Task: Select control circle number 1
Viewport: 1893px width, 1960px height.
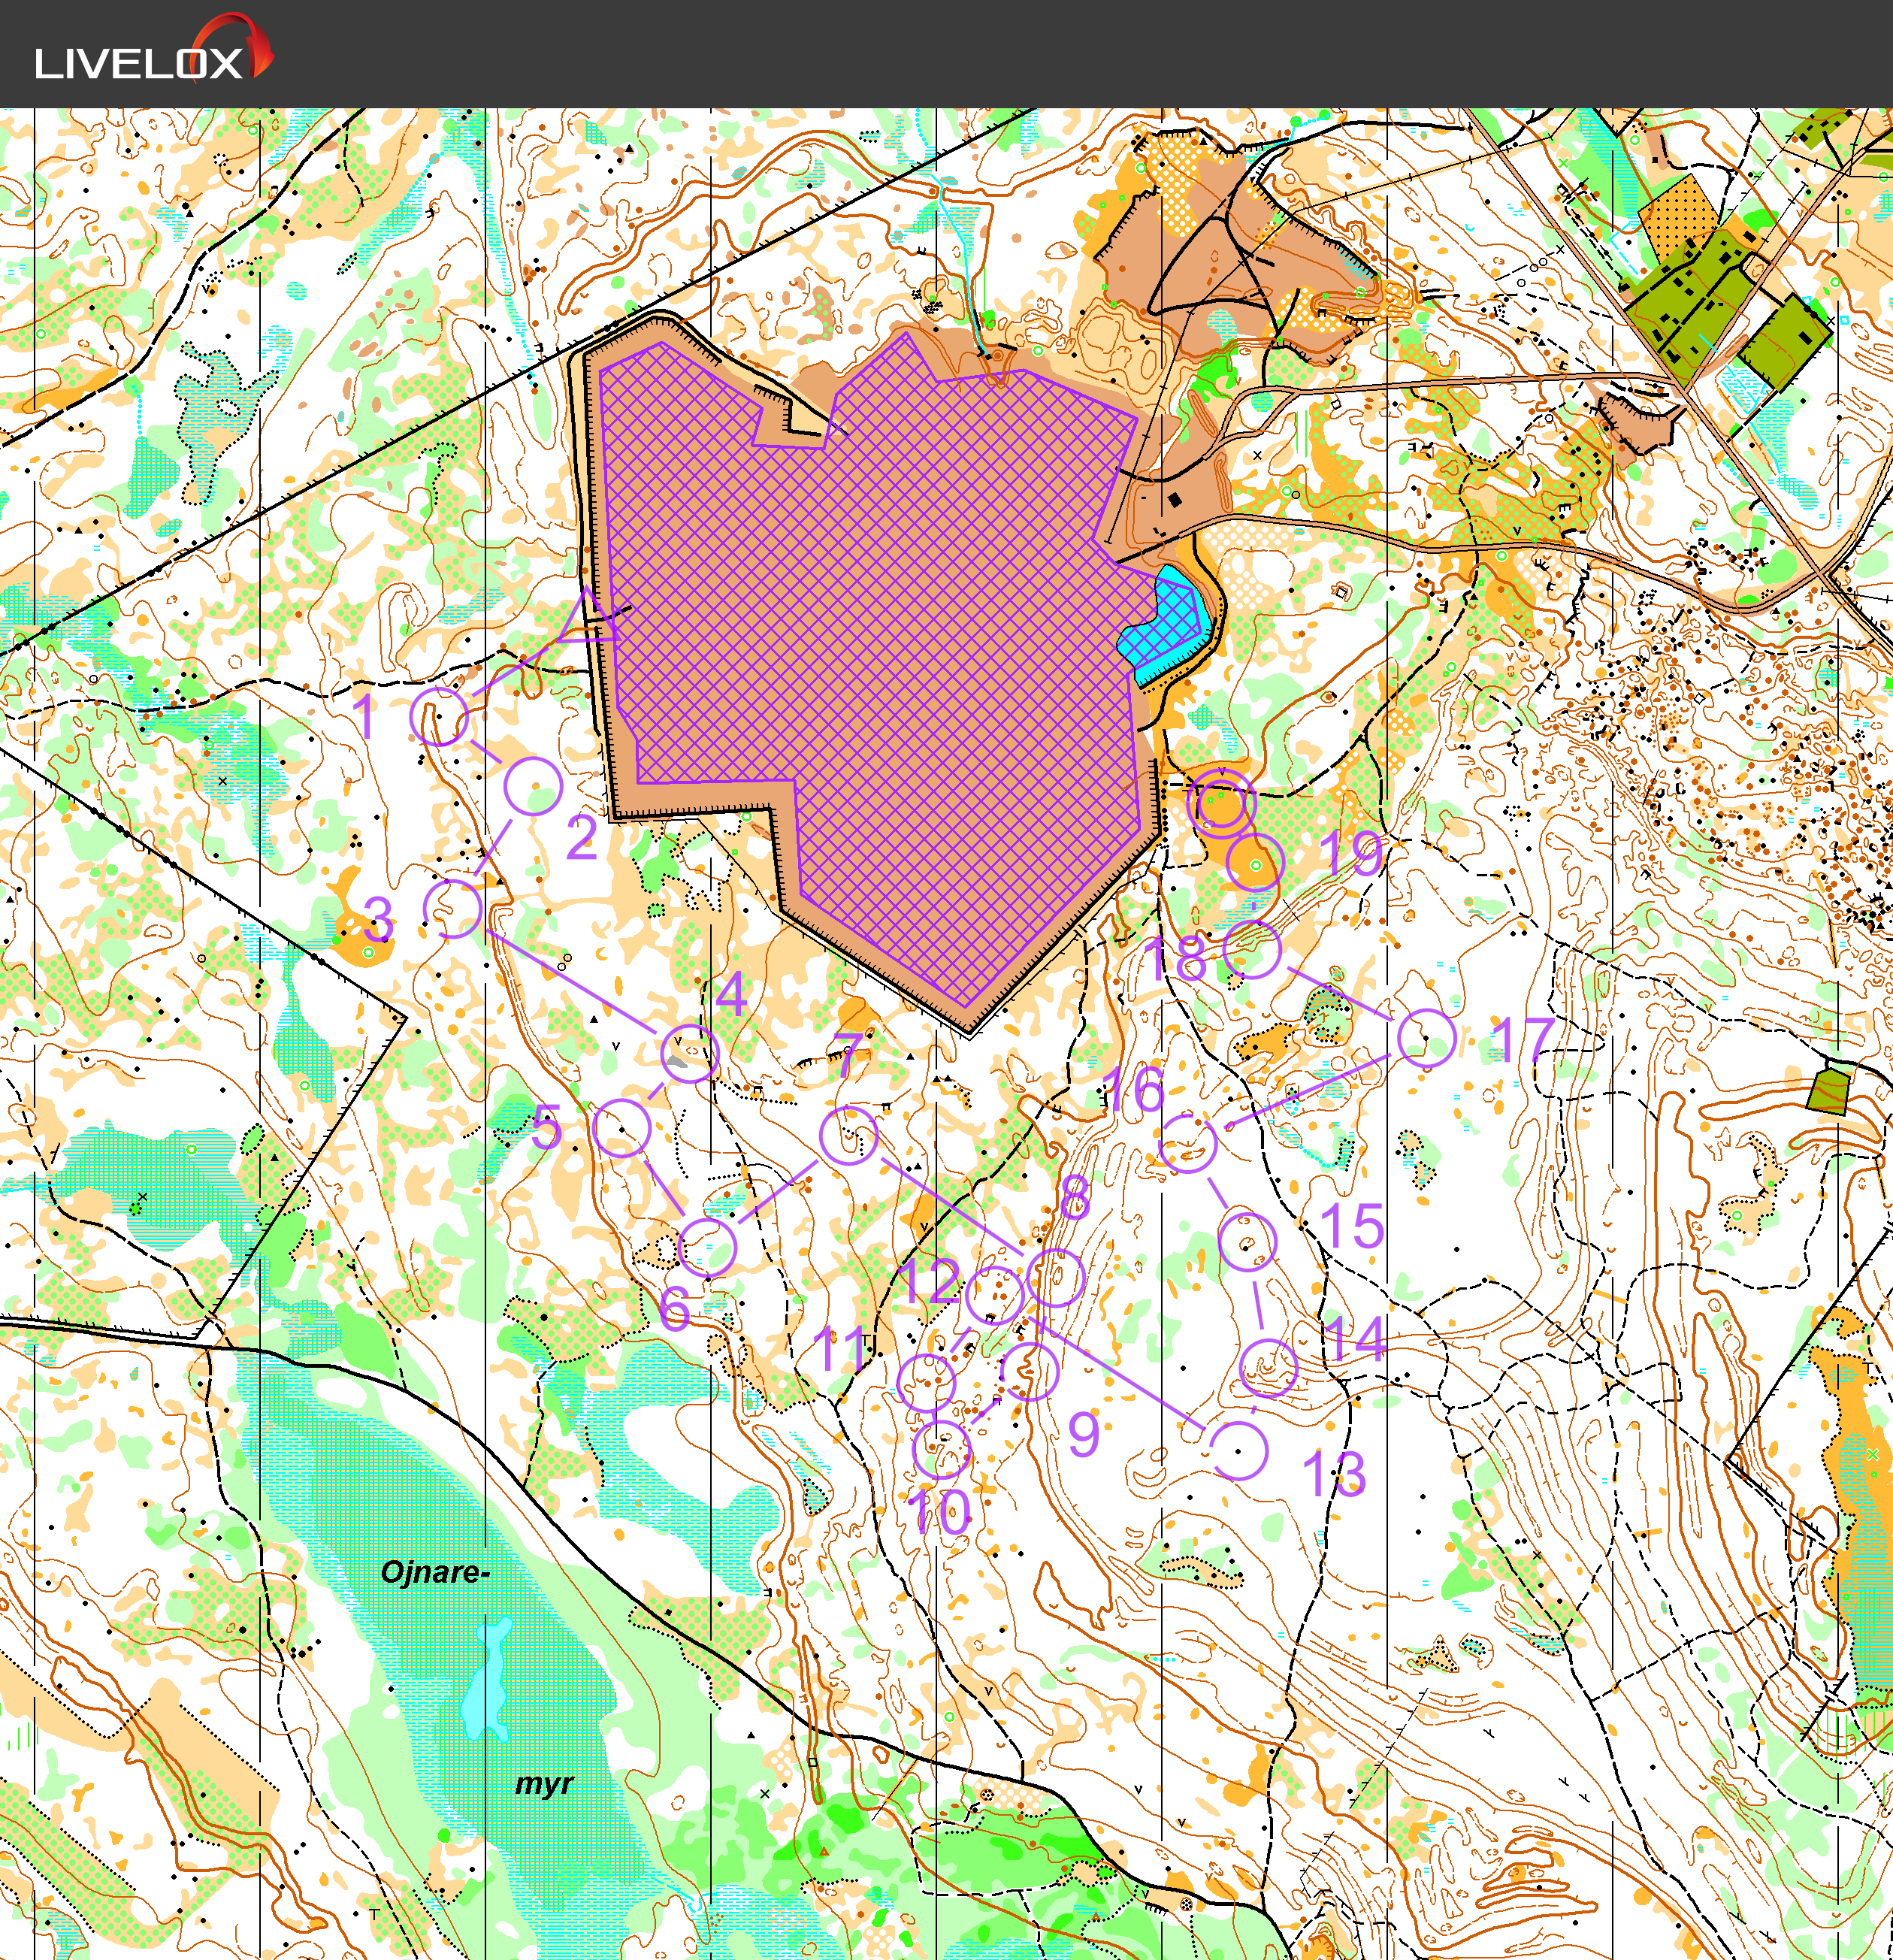Action: click(x=439, y=716)
